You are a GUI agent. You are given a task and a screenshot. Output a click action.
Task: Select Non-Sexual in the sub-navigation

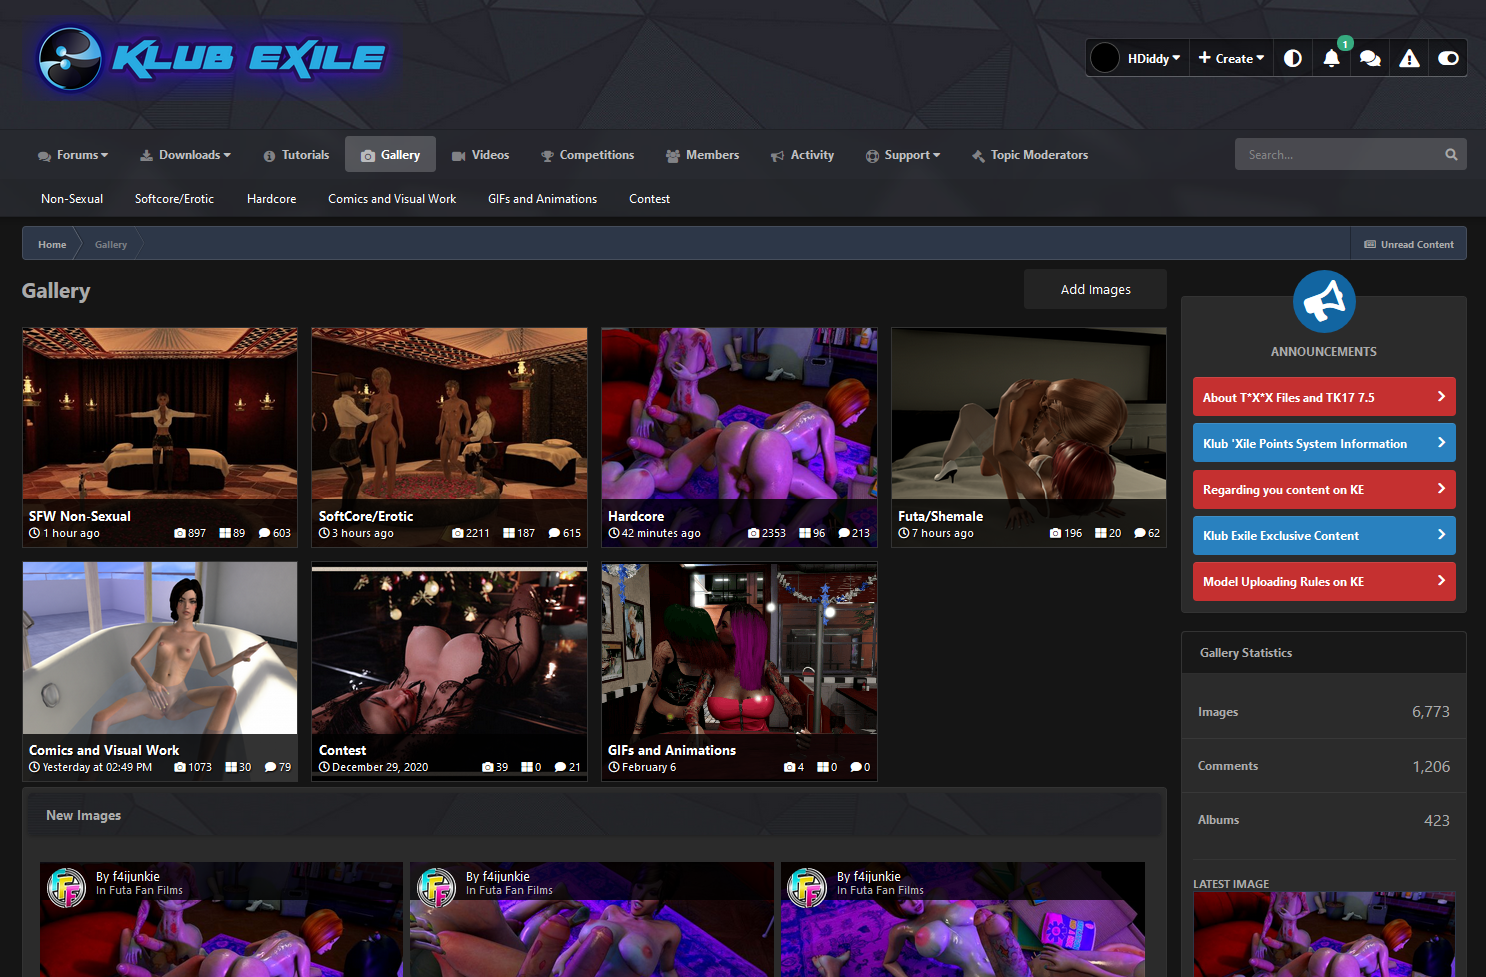[x=72, y=199]
